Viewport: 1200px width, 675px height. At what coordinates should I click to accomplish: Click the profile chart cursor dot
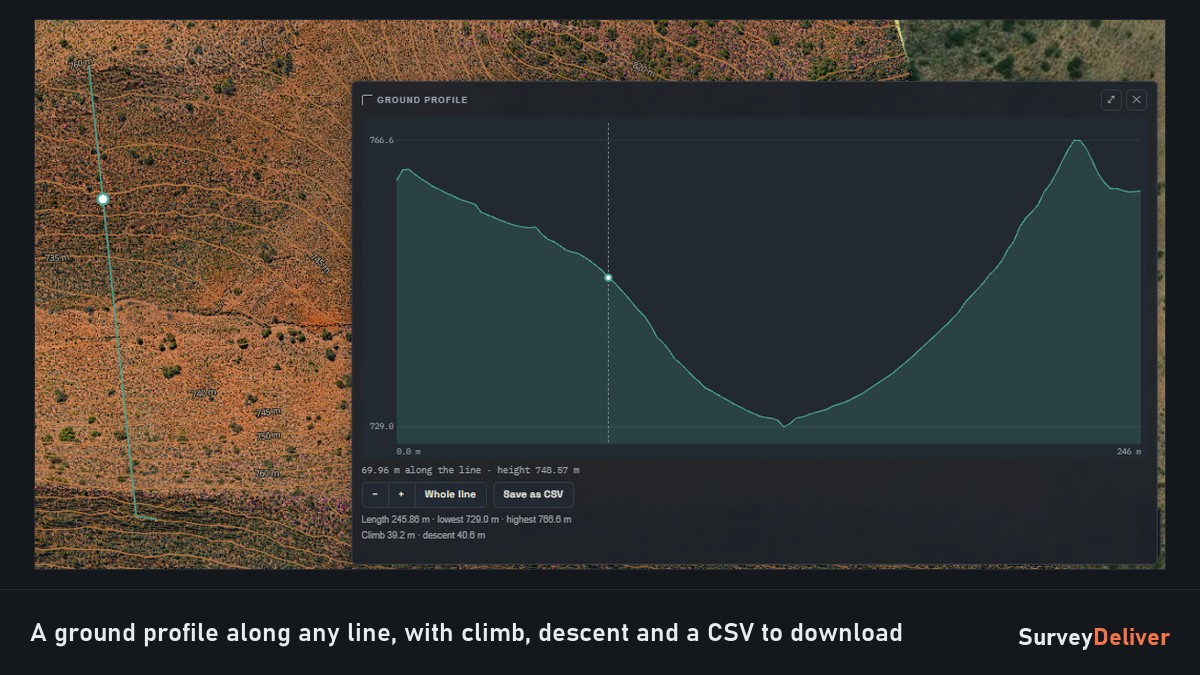tap(608, 277)
